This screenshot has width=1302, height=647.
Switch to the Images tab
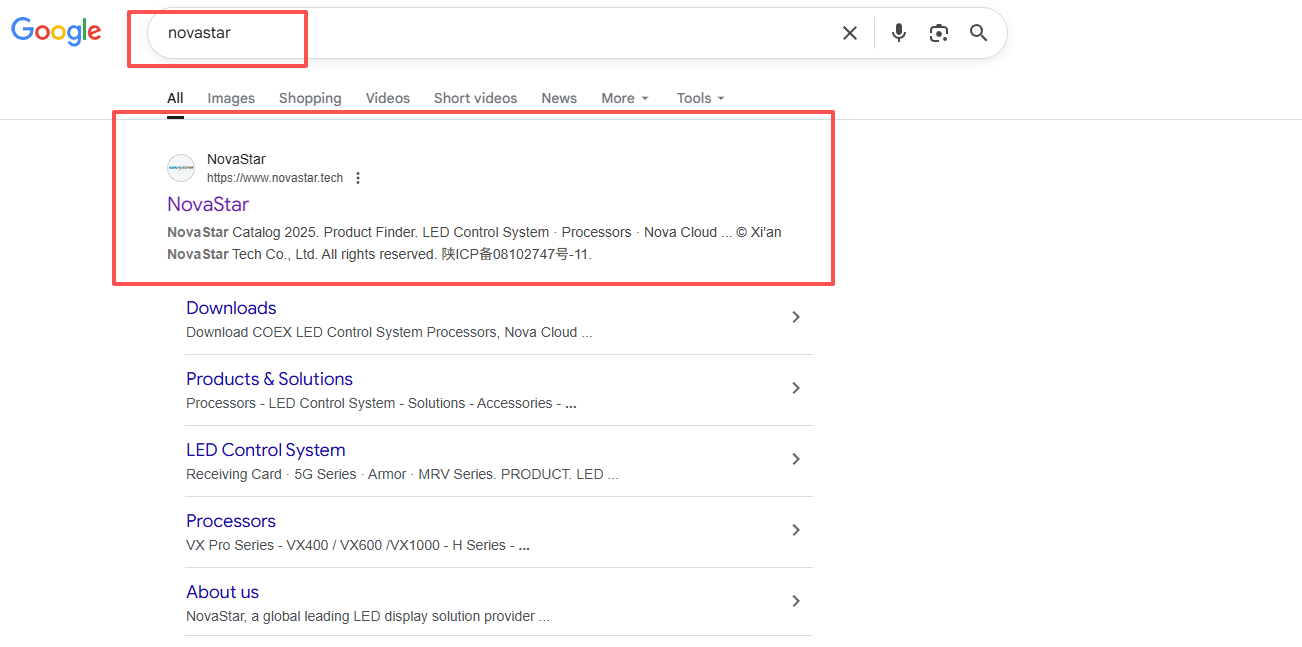231,98
